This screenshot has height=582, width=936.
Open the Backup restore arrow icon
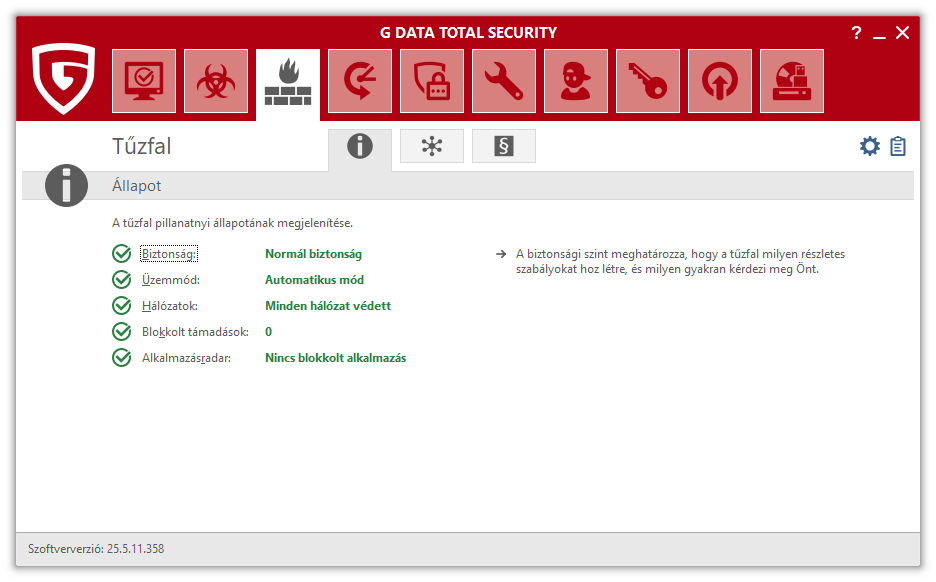click(360, 81)
